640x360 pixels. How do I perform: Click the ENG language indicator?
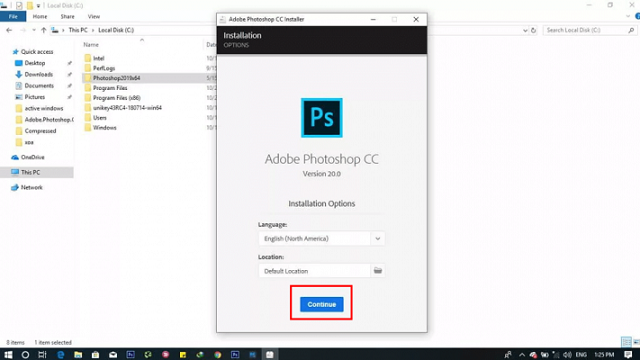(581, 355)
